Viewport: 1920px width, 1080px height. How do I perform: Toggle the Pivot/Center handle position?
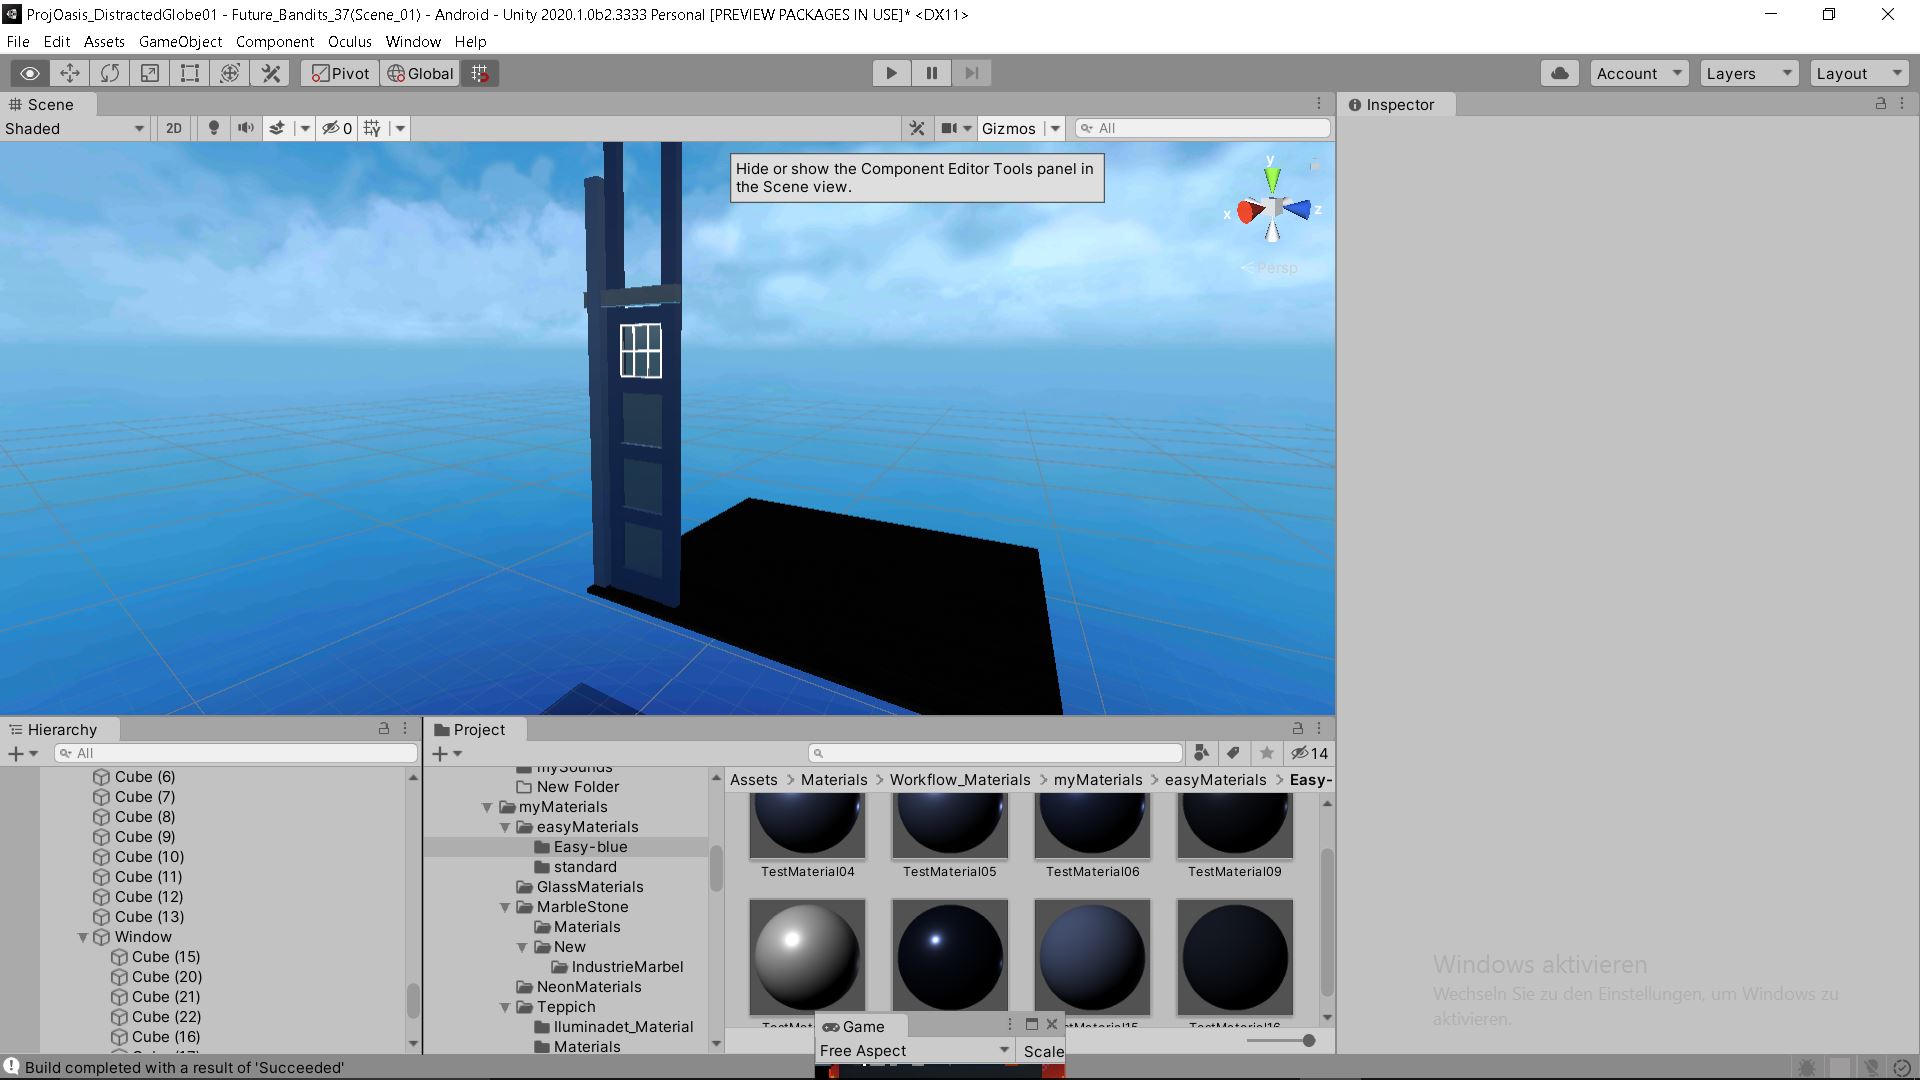coord(340,73)
